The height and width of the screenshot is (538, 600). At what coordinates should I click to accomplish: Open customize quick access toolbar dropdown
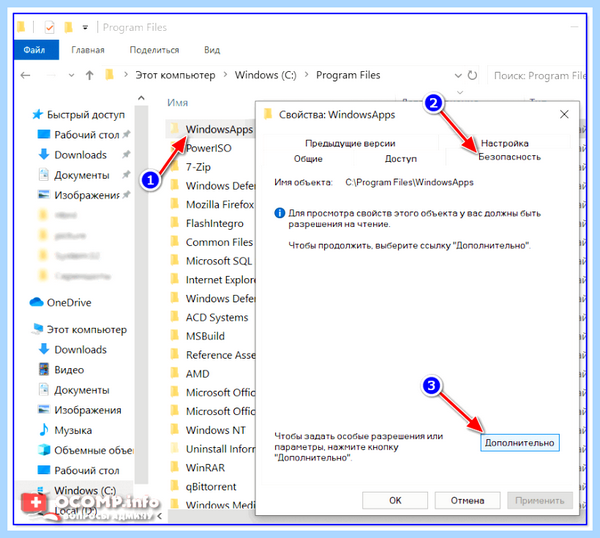[85, 28]
